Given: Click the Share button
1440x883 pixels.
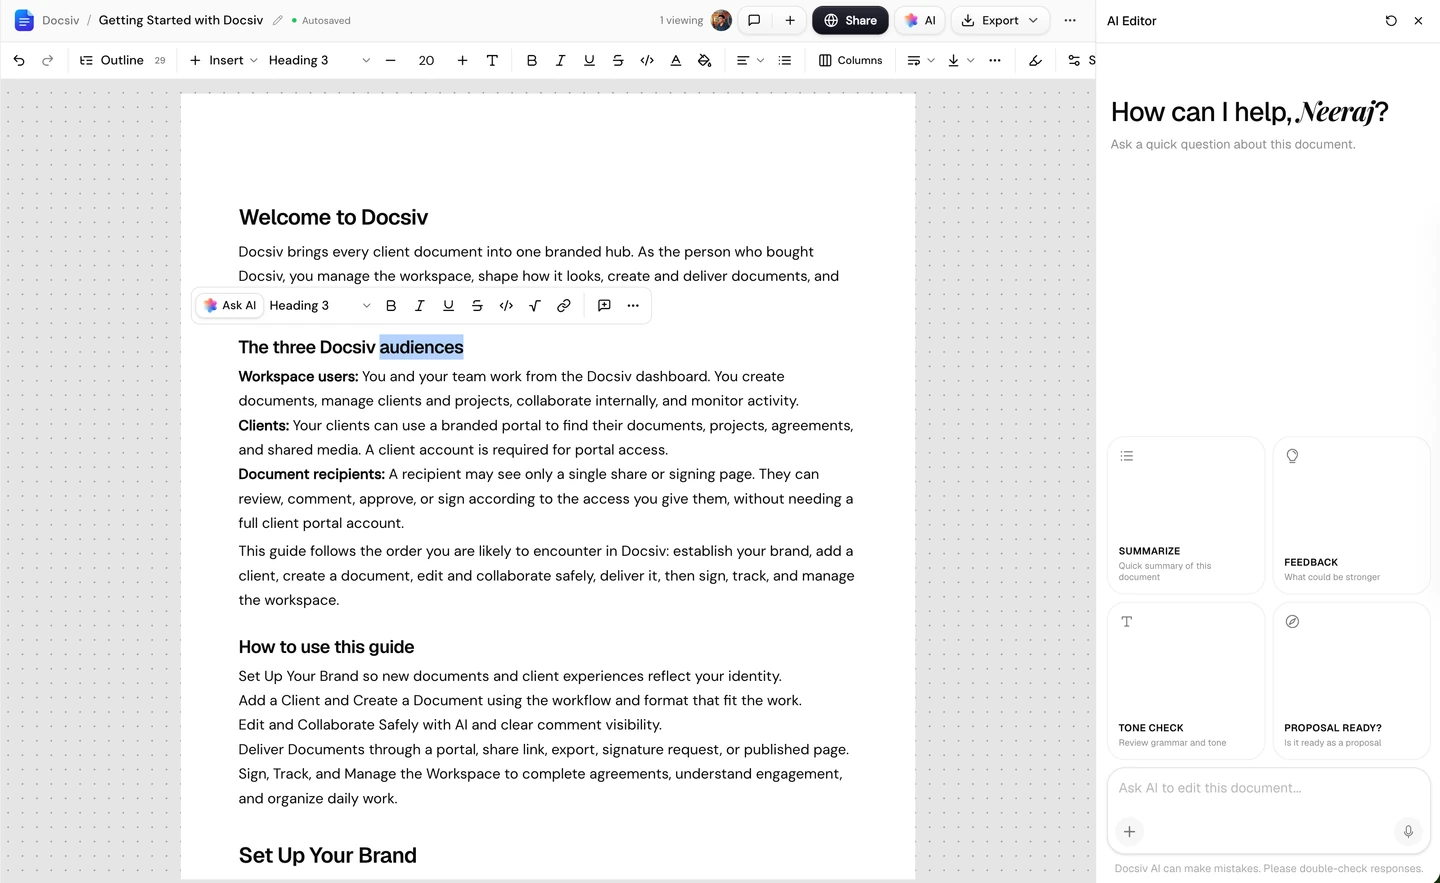Looking at the screenshot, I should click(x=850, y=20).
